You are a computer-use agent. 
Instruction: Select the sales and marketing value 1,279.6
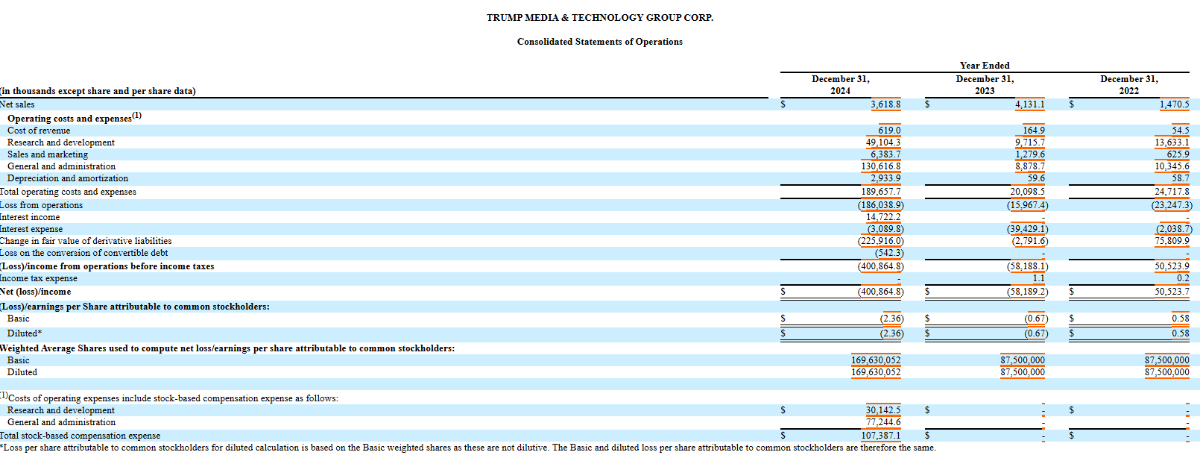[1030, 154]
